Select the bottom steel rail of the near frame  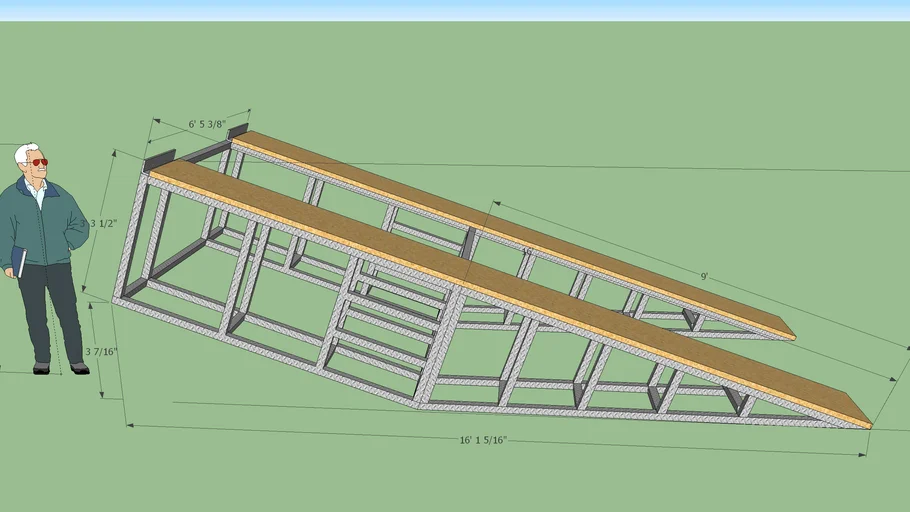click(260, 348)
